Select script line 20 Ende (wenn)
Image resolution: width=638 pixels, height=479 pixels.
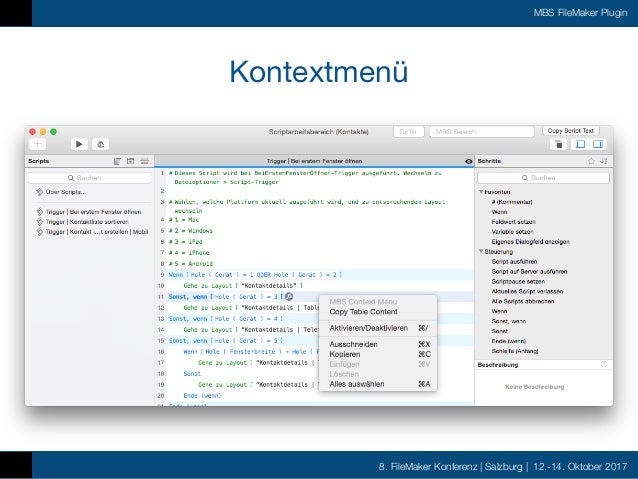coord(202,396)
